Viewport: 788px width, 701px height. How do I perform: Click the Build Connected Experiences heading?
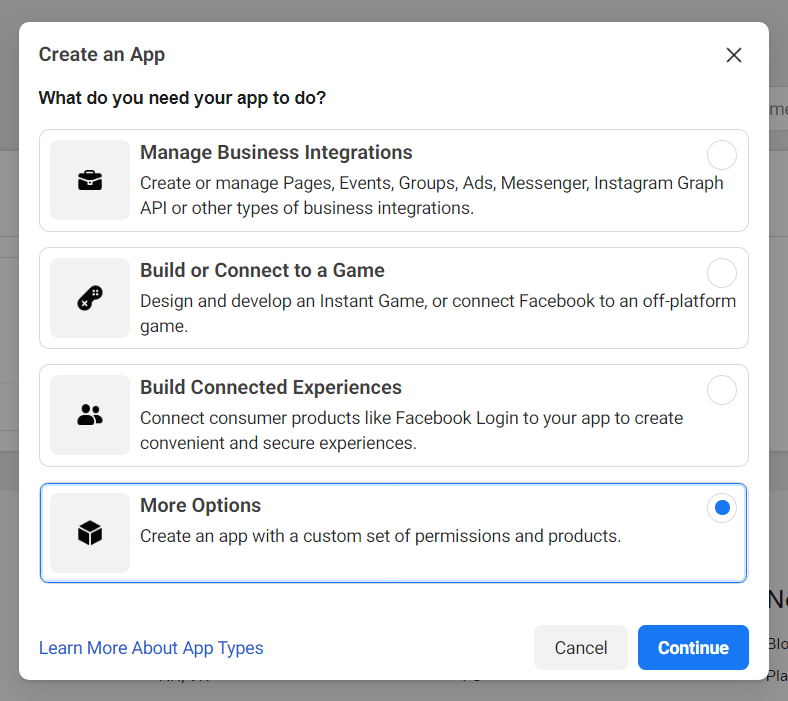point(271,388)
